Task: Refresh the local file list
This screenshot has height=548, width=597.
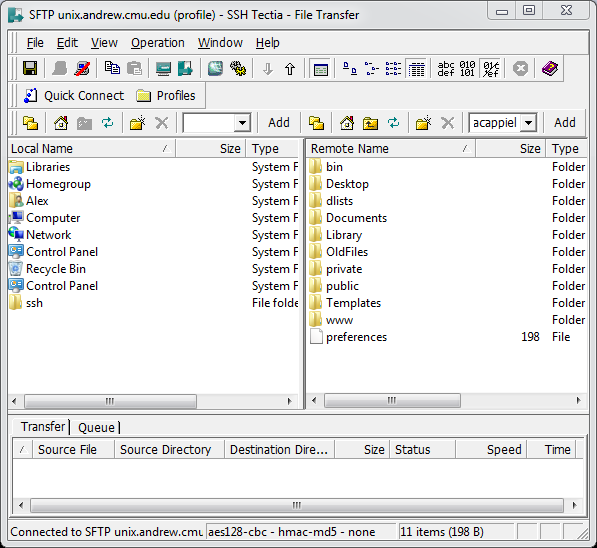Action: pyautogui.click(x=108, y=123)
